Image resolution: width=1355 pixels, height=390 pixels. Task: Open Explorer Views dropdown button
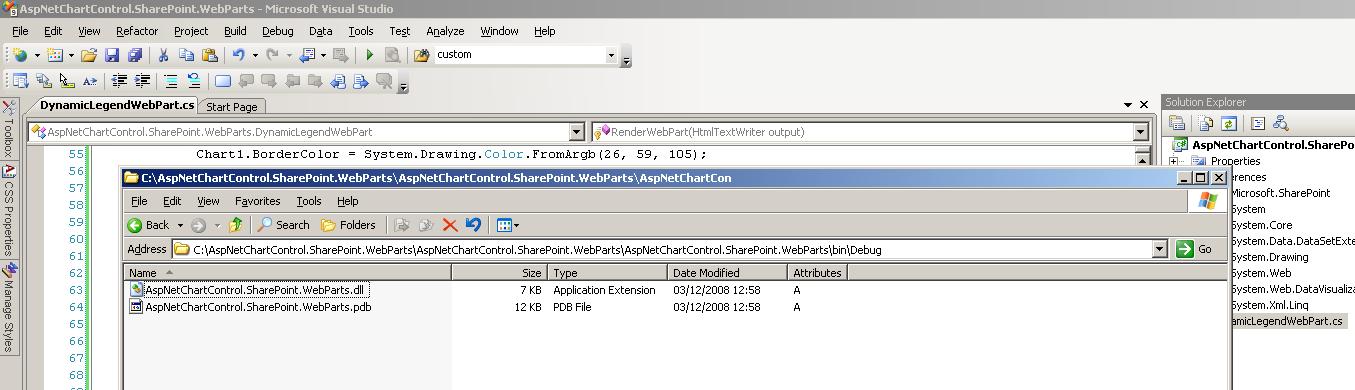[x=507, y=225]
